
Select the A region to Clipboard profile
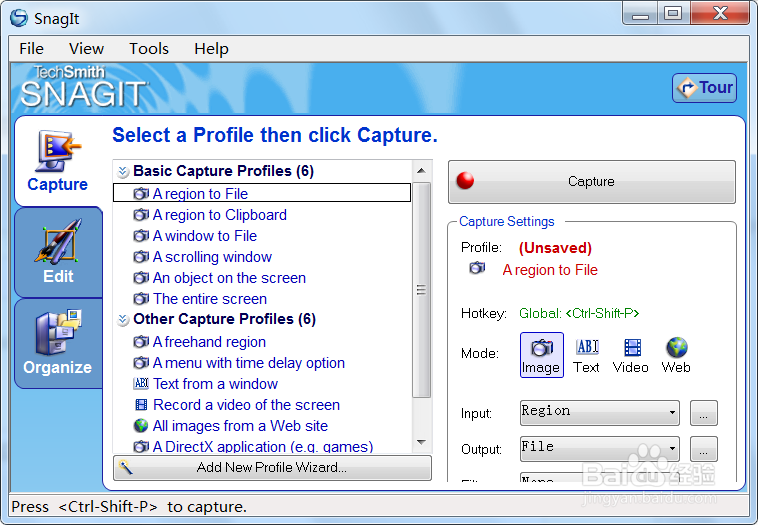point(219,215)
